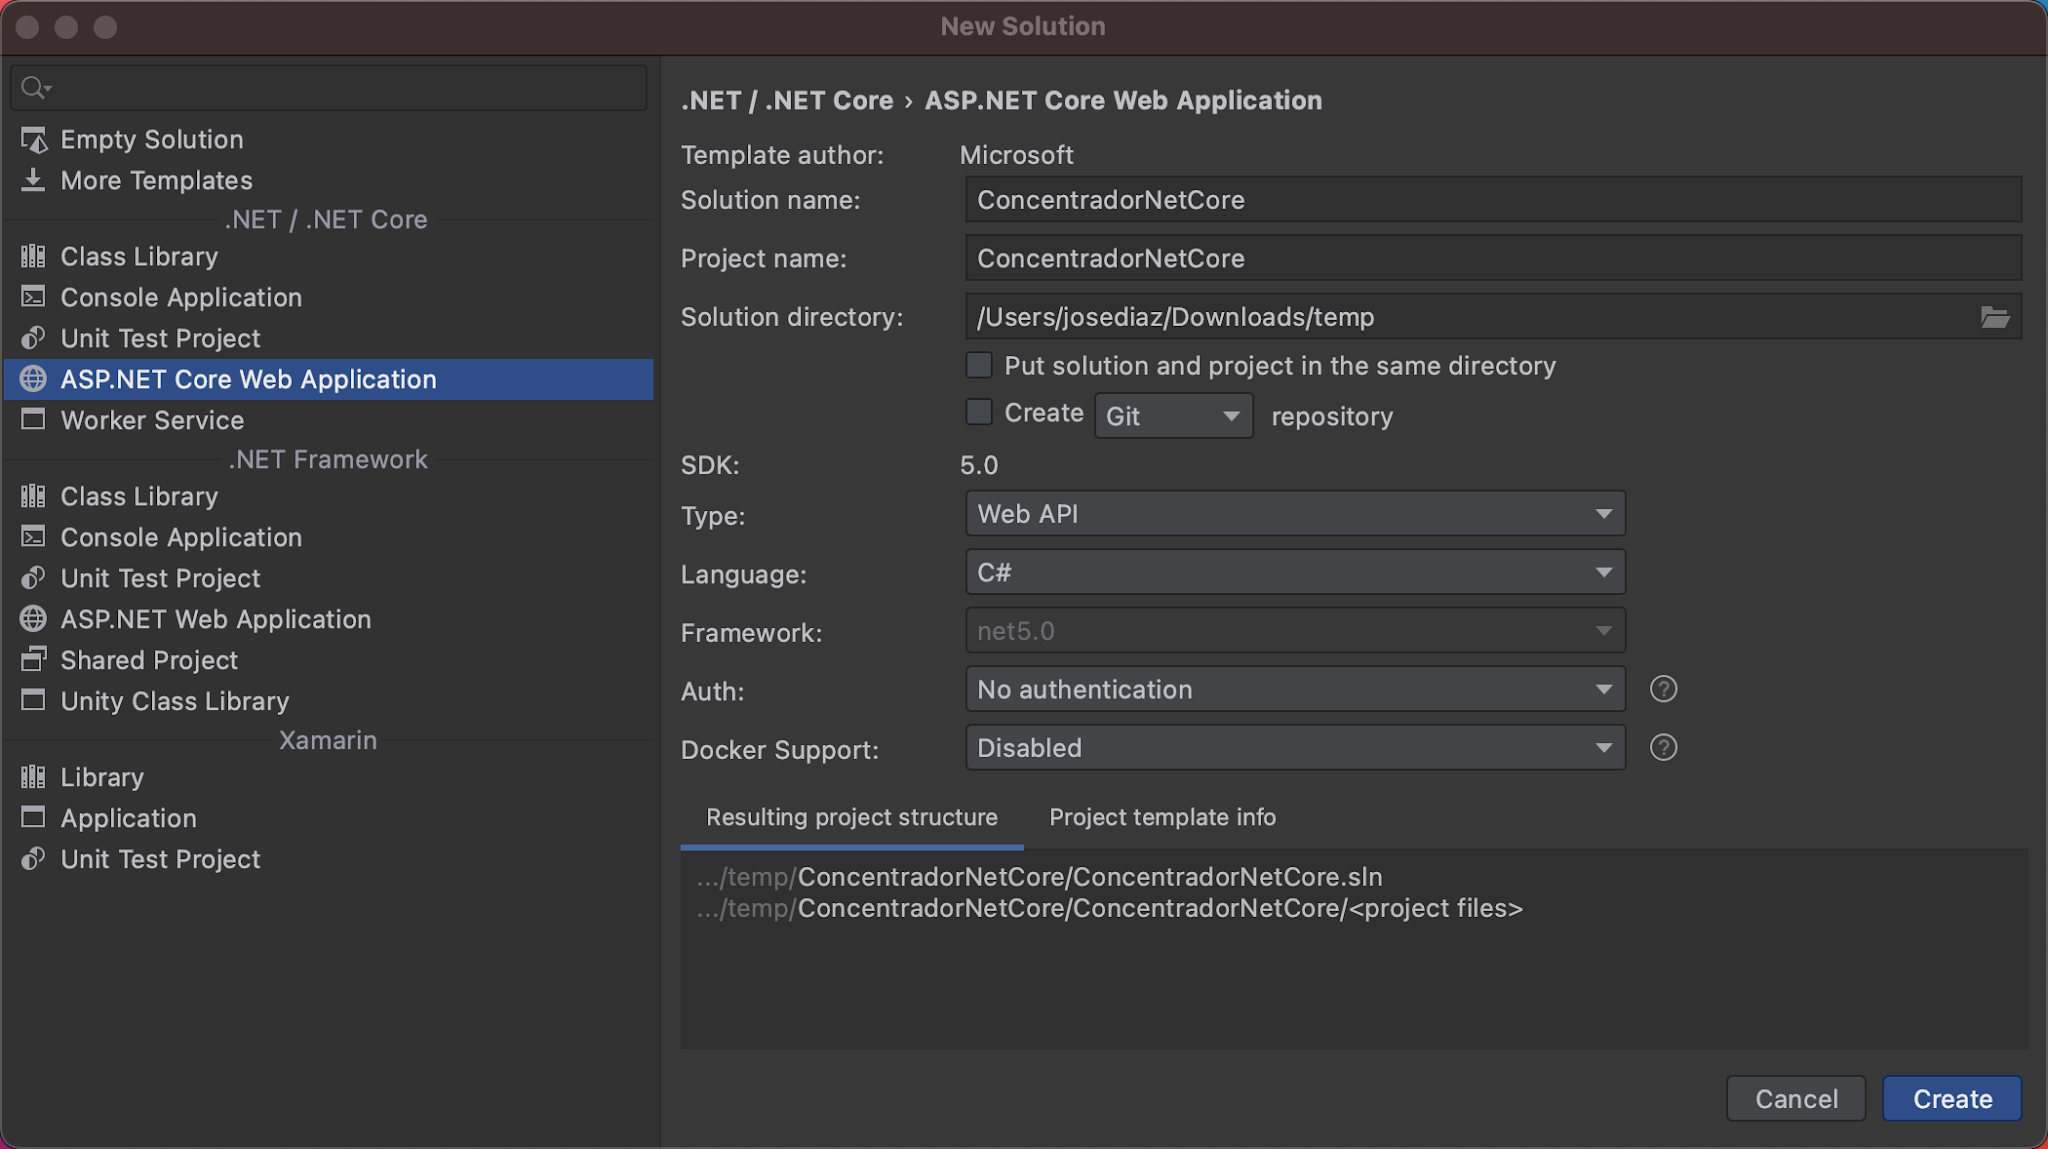Click the search magnifier in templates panel
Image resolution: width=2048 pixels, height=1149 pixels.
click(x=34, y=88)
